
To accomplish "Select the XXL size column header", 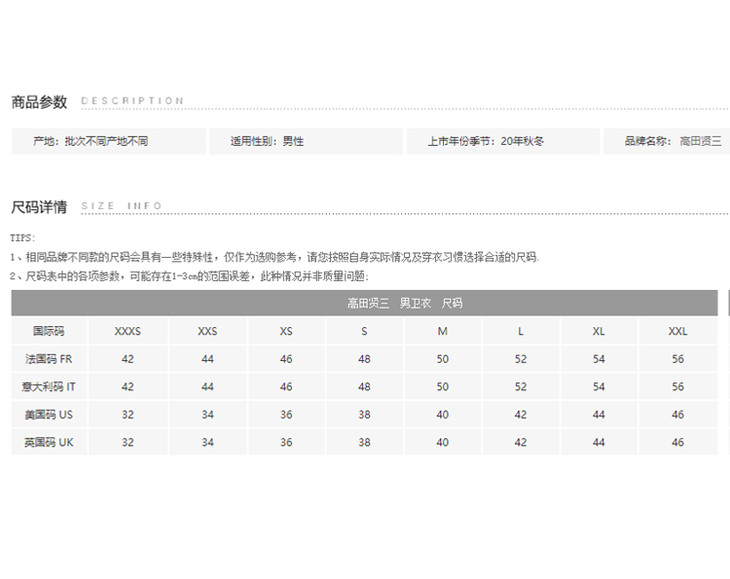I will point(678,331).
